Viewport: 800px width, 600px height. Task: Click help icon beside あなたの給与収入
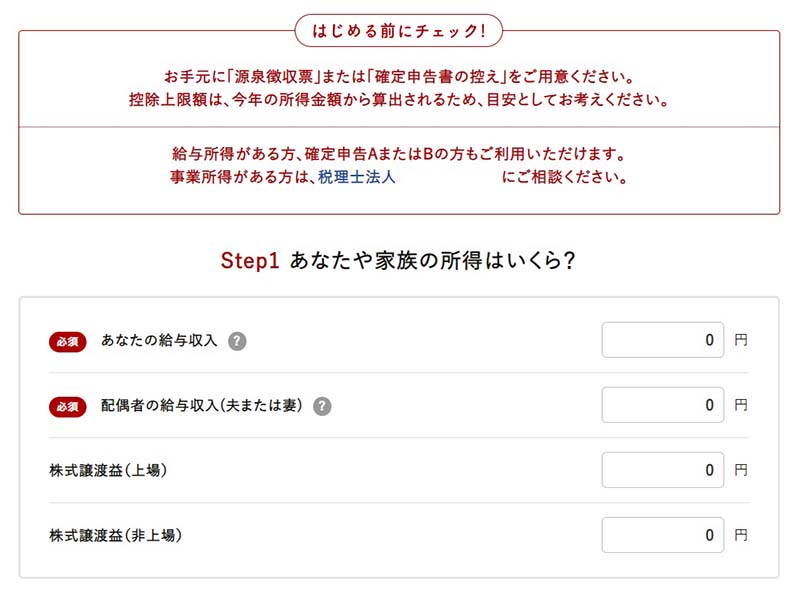point(237,341)
